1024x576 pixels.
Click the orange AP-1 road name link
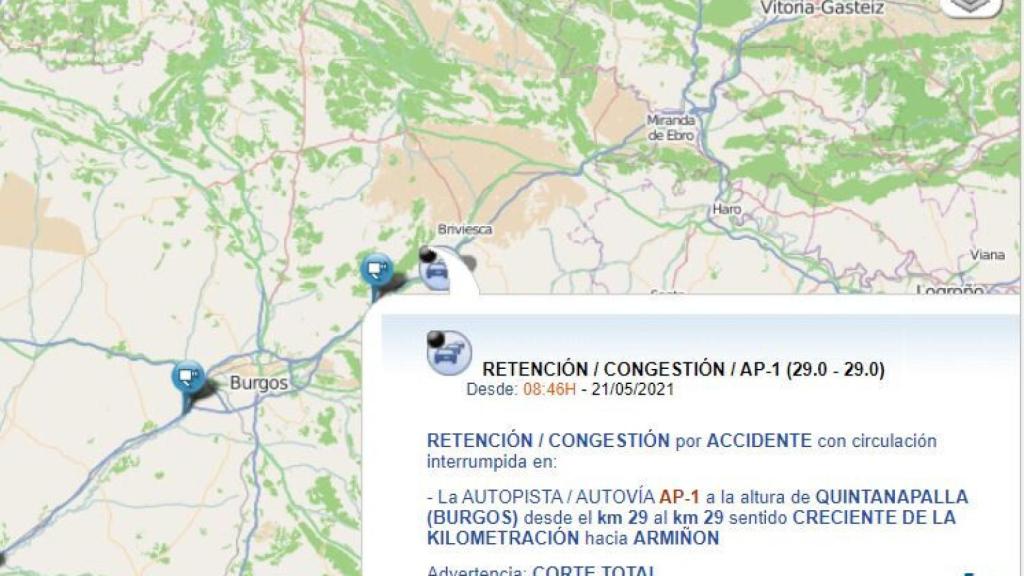(x=679, y=497)
